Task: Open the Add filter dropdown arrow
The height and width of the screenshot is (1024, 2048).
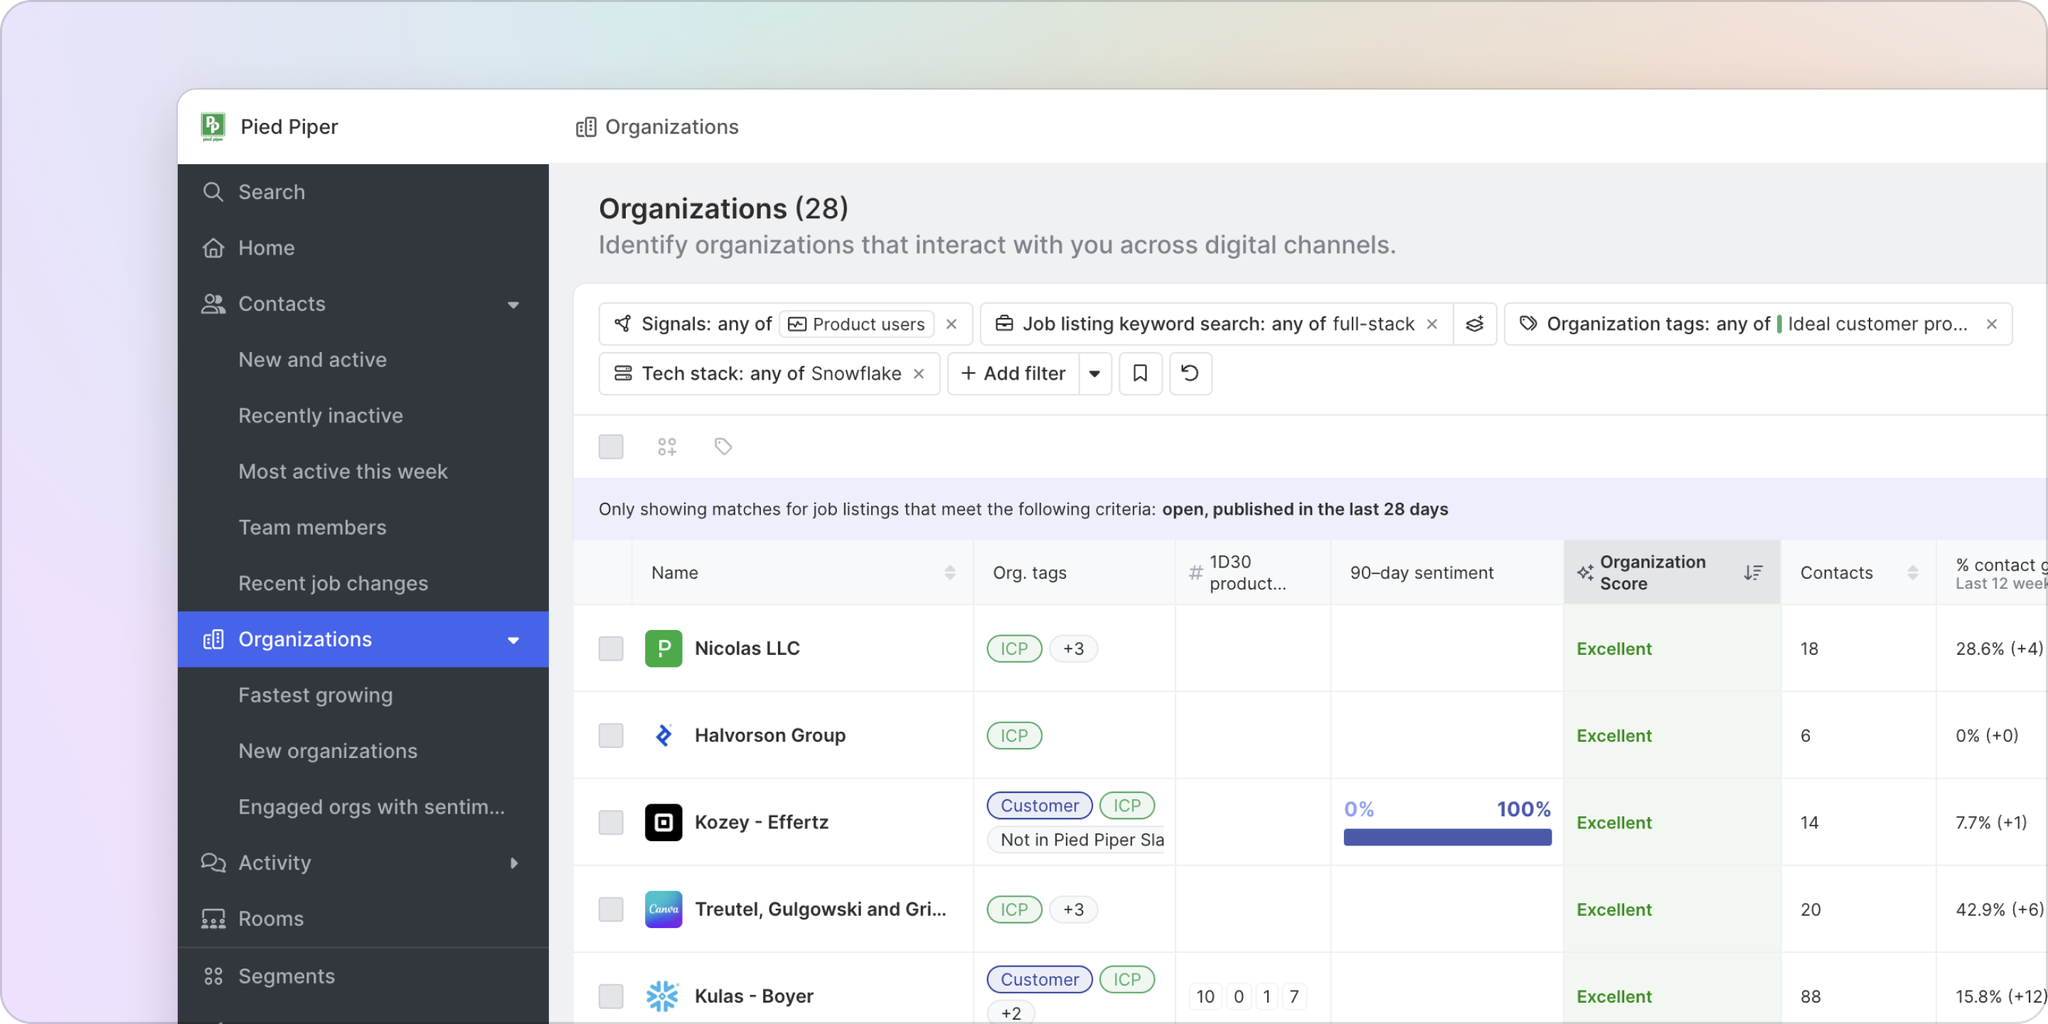Action: pyautogui.click(x=1095, y=374)
